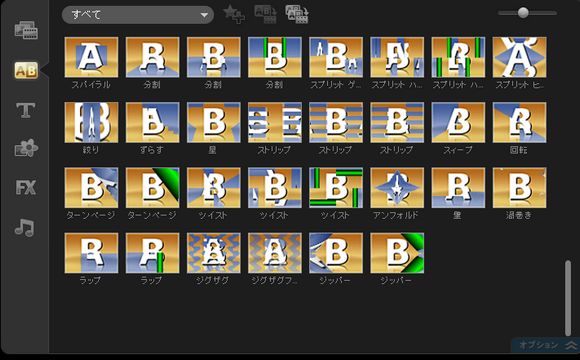The width and height of the screenshot is (580, 360).
Task: Select the 渦巻き transition thumbnail
Action: (x=519, y=188)
